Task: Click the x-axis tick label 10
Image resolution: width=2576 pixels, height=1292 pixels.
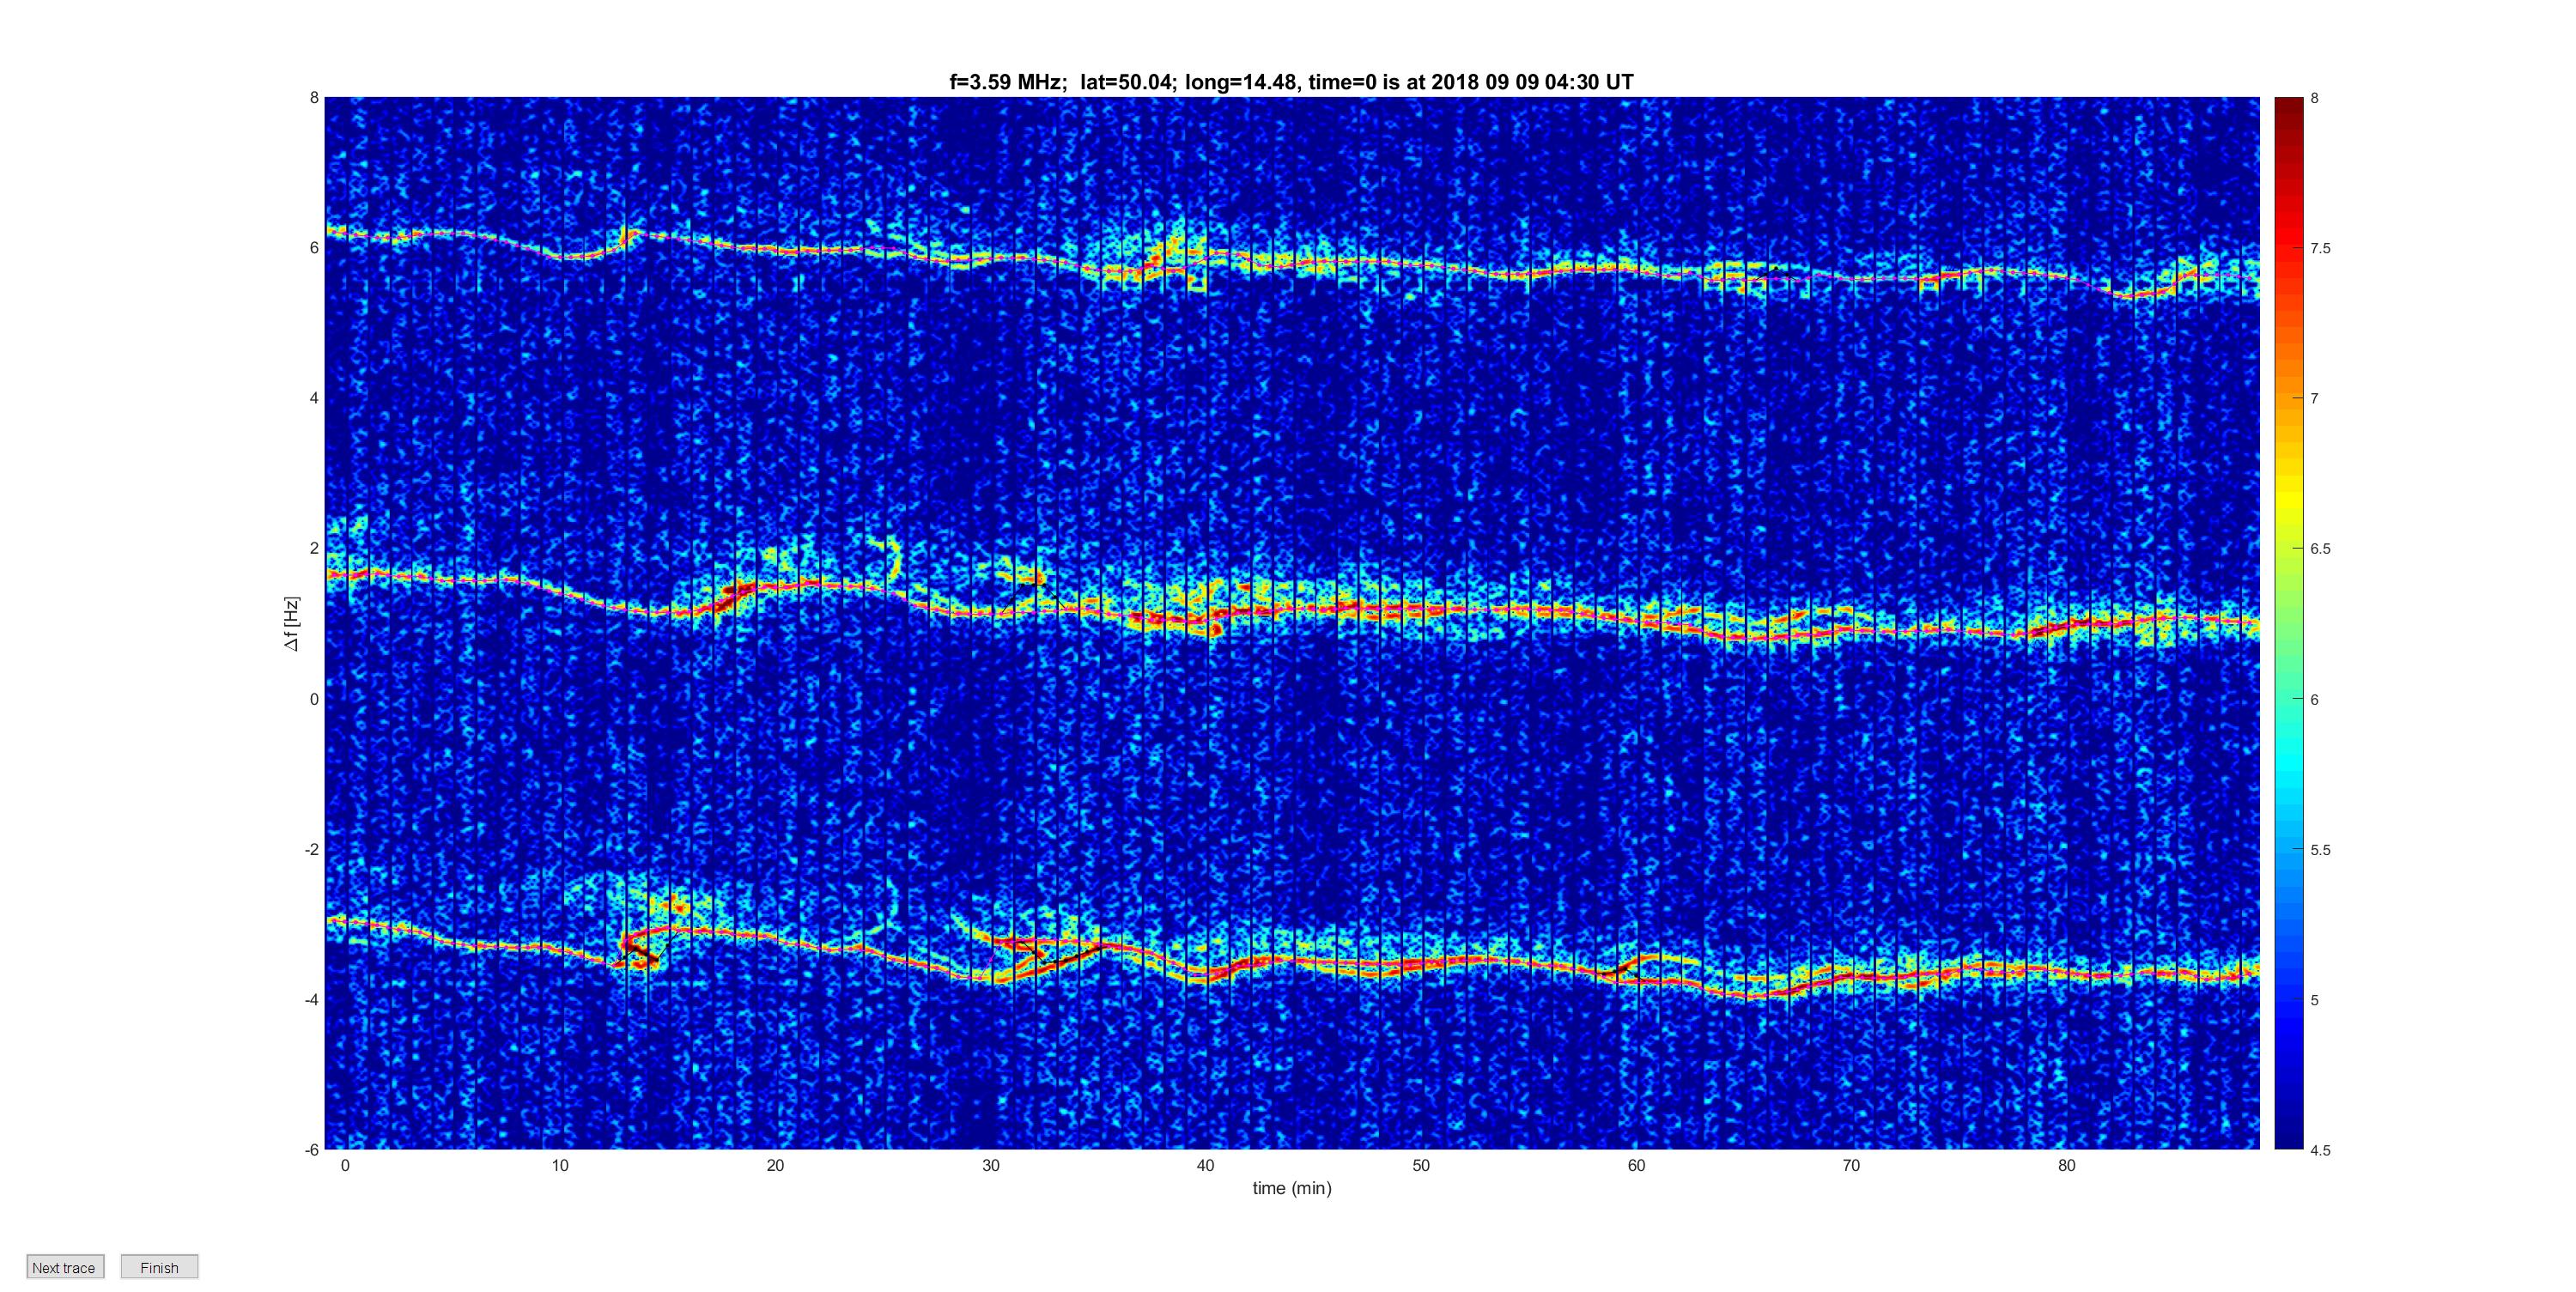Action: click(x=560, y=1165)
